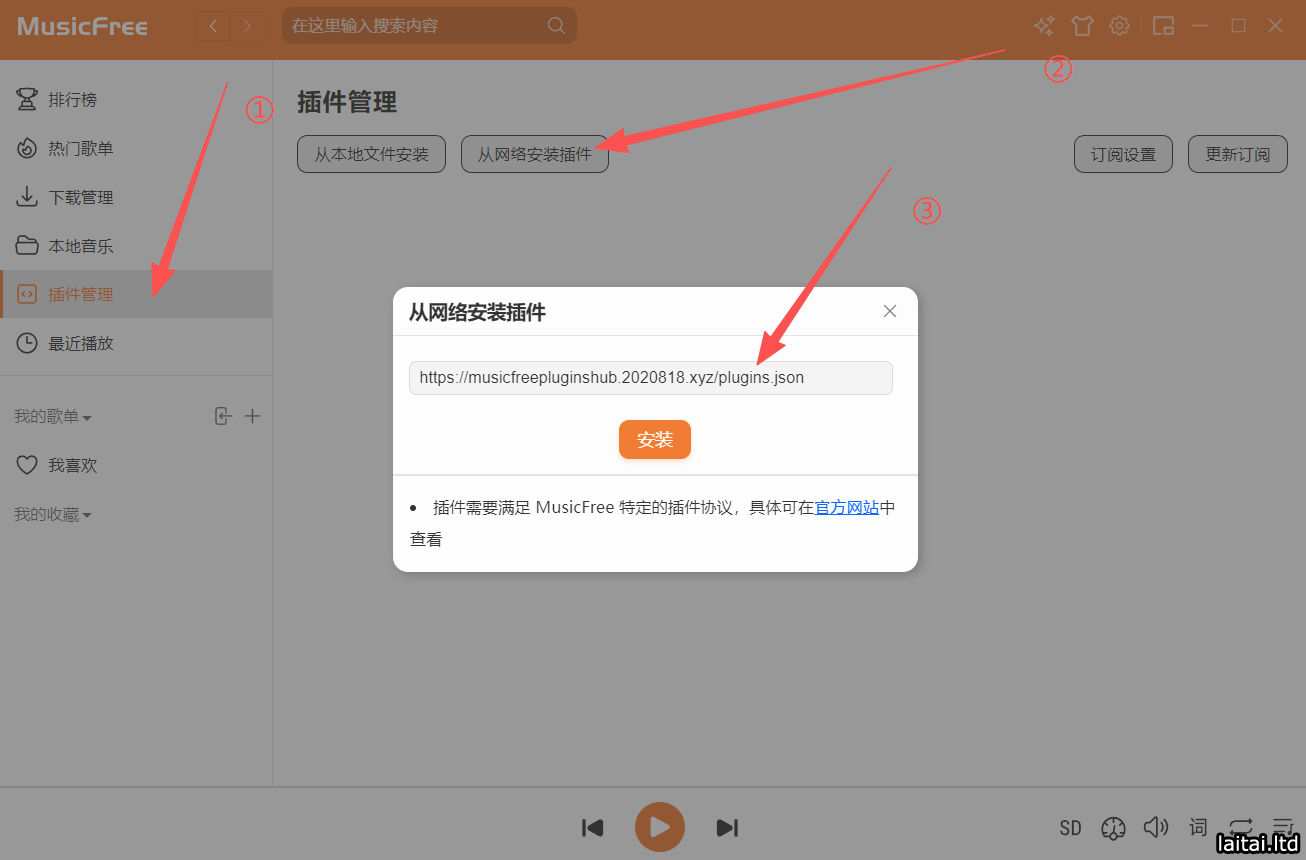Add new playlist with plus icon
The image size is (1306, 860).
pyautogui.click(x=253, y=416)
